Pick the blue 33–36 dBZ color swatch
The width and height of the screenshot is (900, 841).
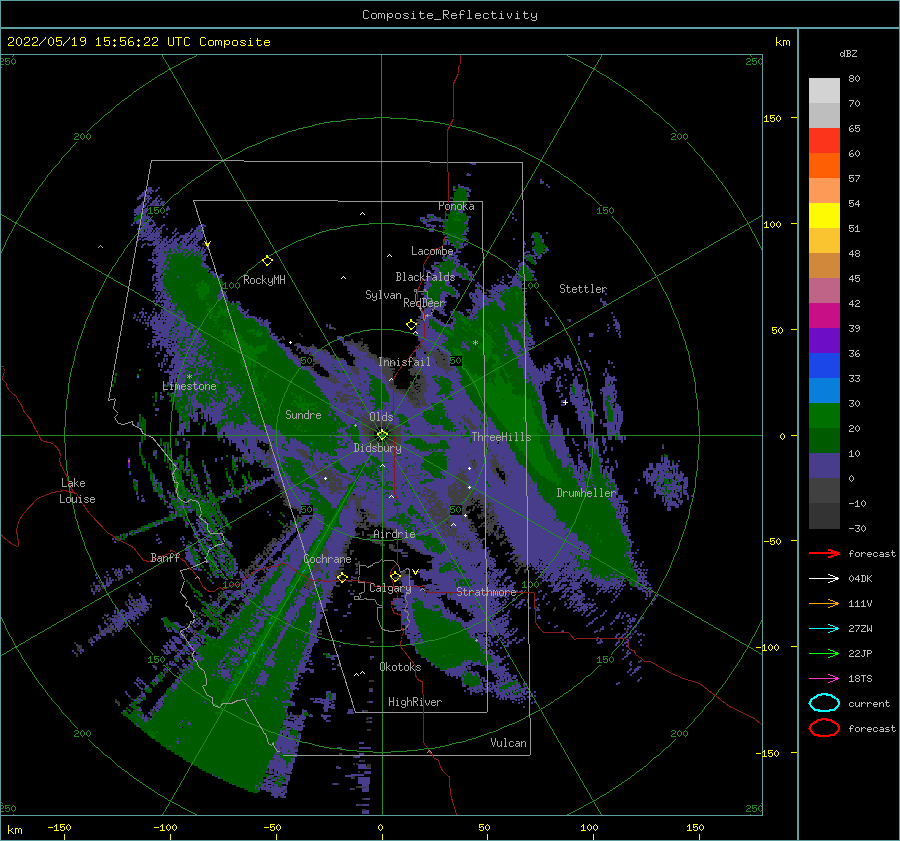coord(824,366)
